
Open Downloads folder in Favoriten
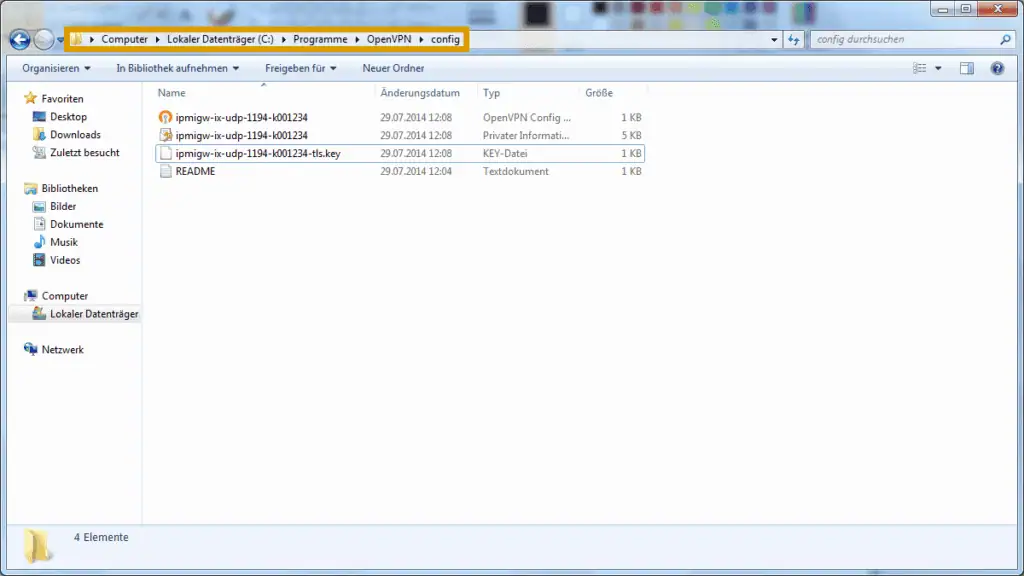[x=75, y=135]
